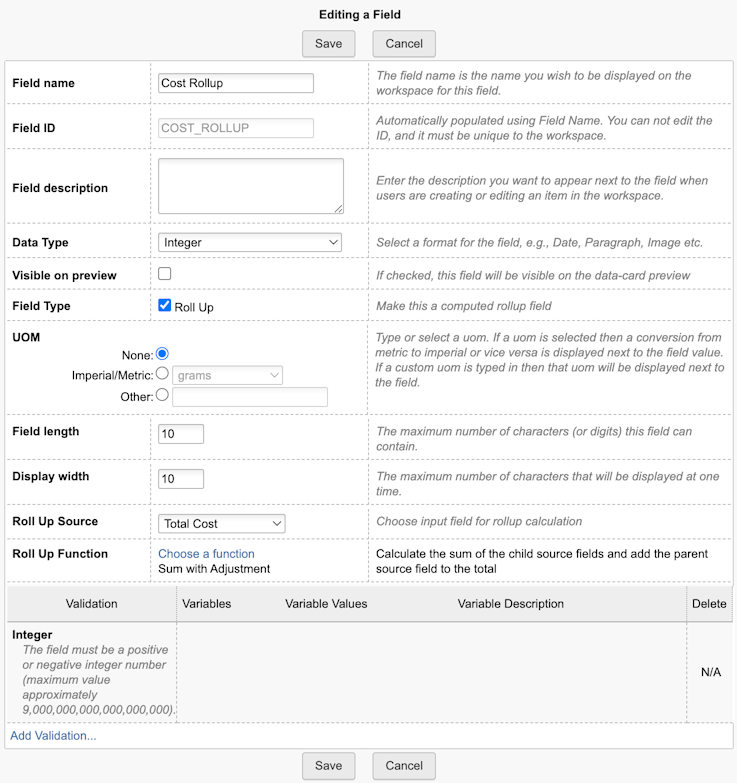
Task: Open the Choose a function link
Action: point(206,554)
